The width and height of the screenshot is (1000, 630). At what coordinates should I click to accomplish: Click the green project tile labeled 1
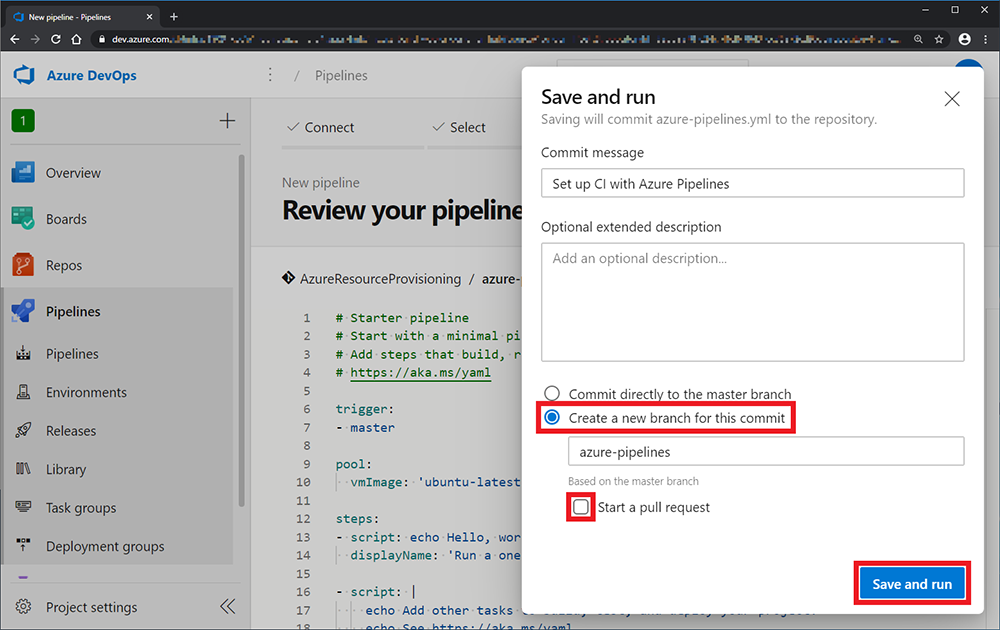click(23, 121)
